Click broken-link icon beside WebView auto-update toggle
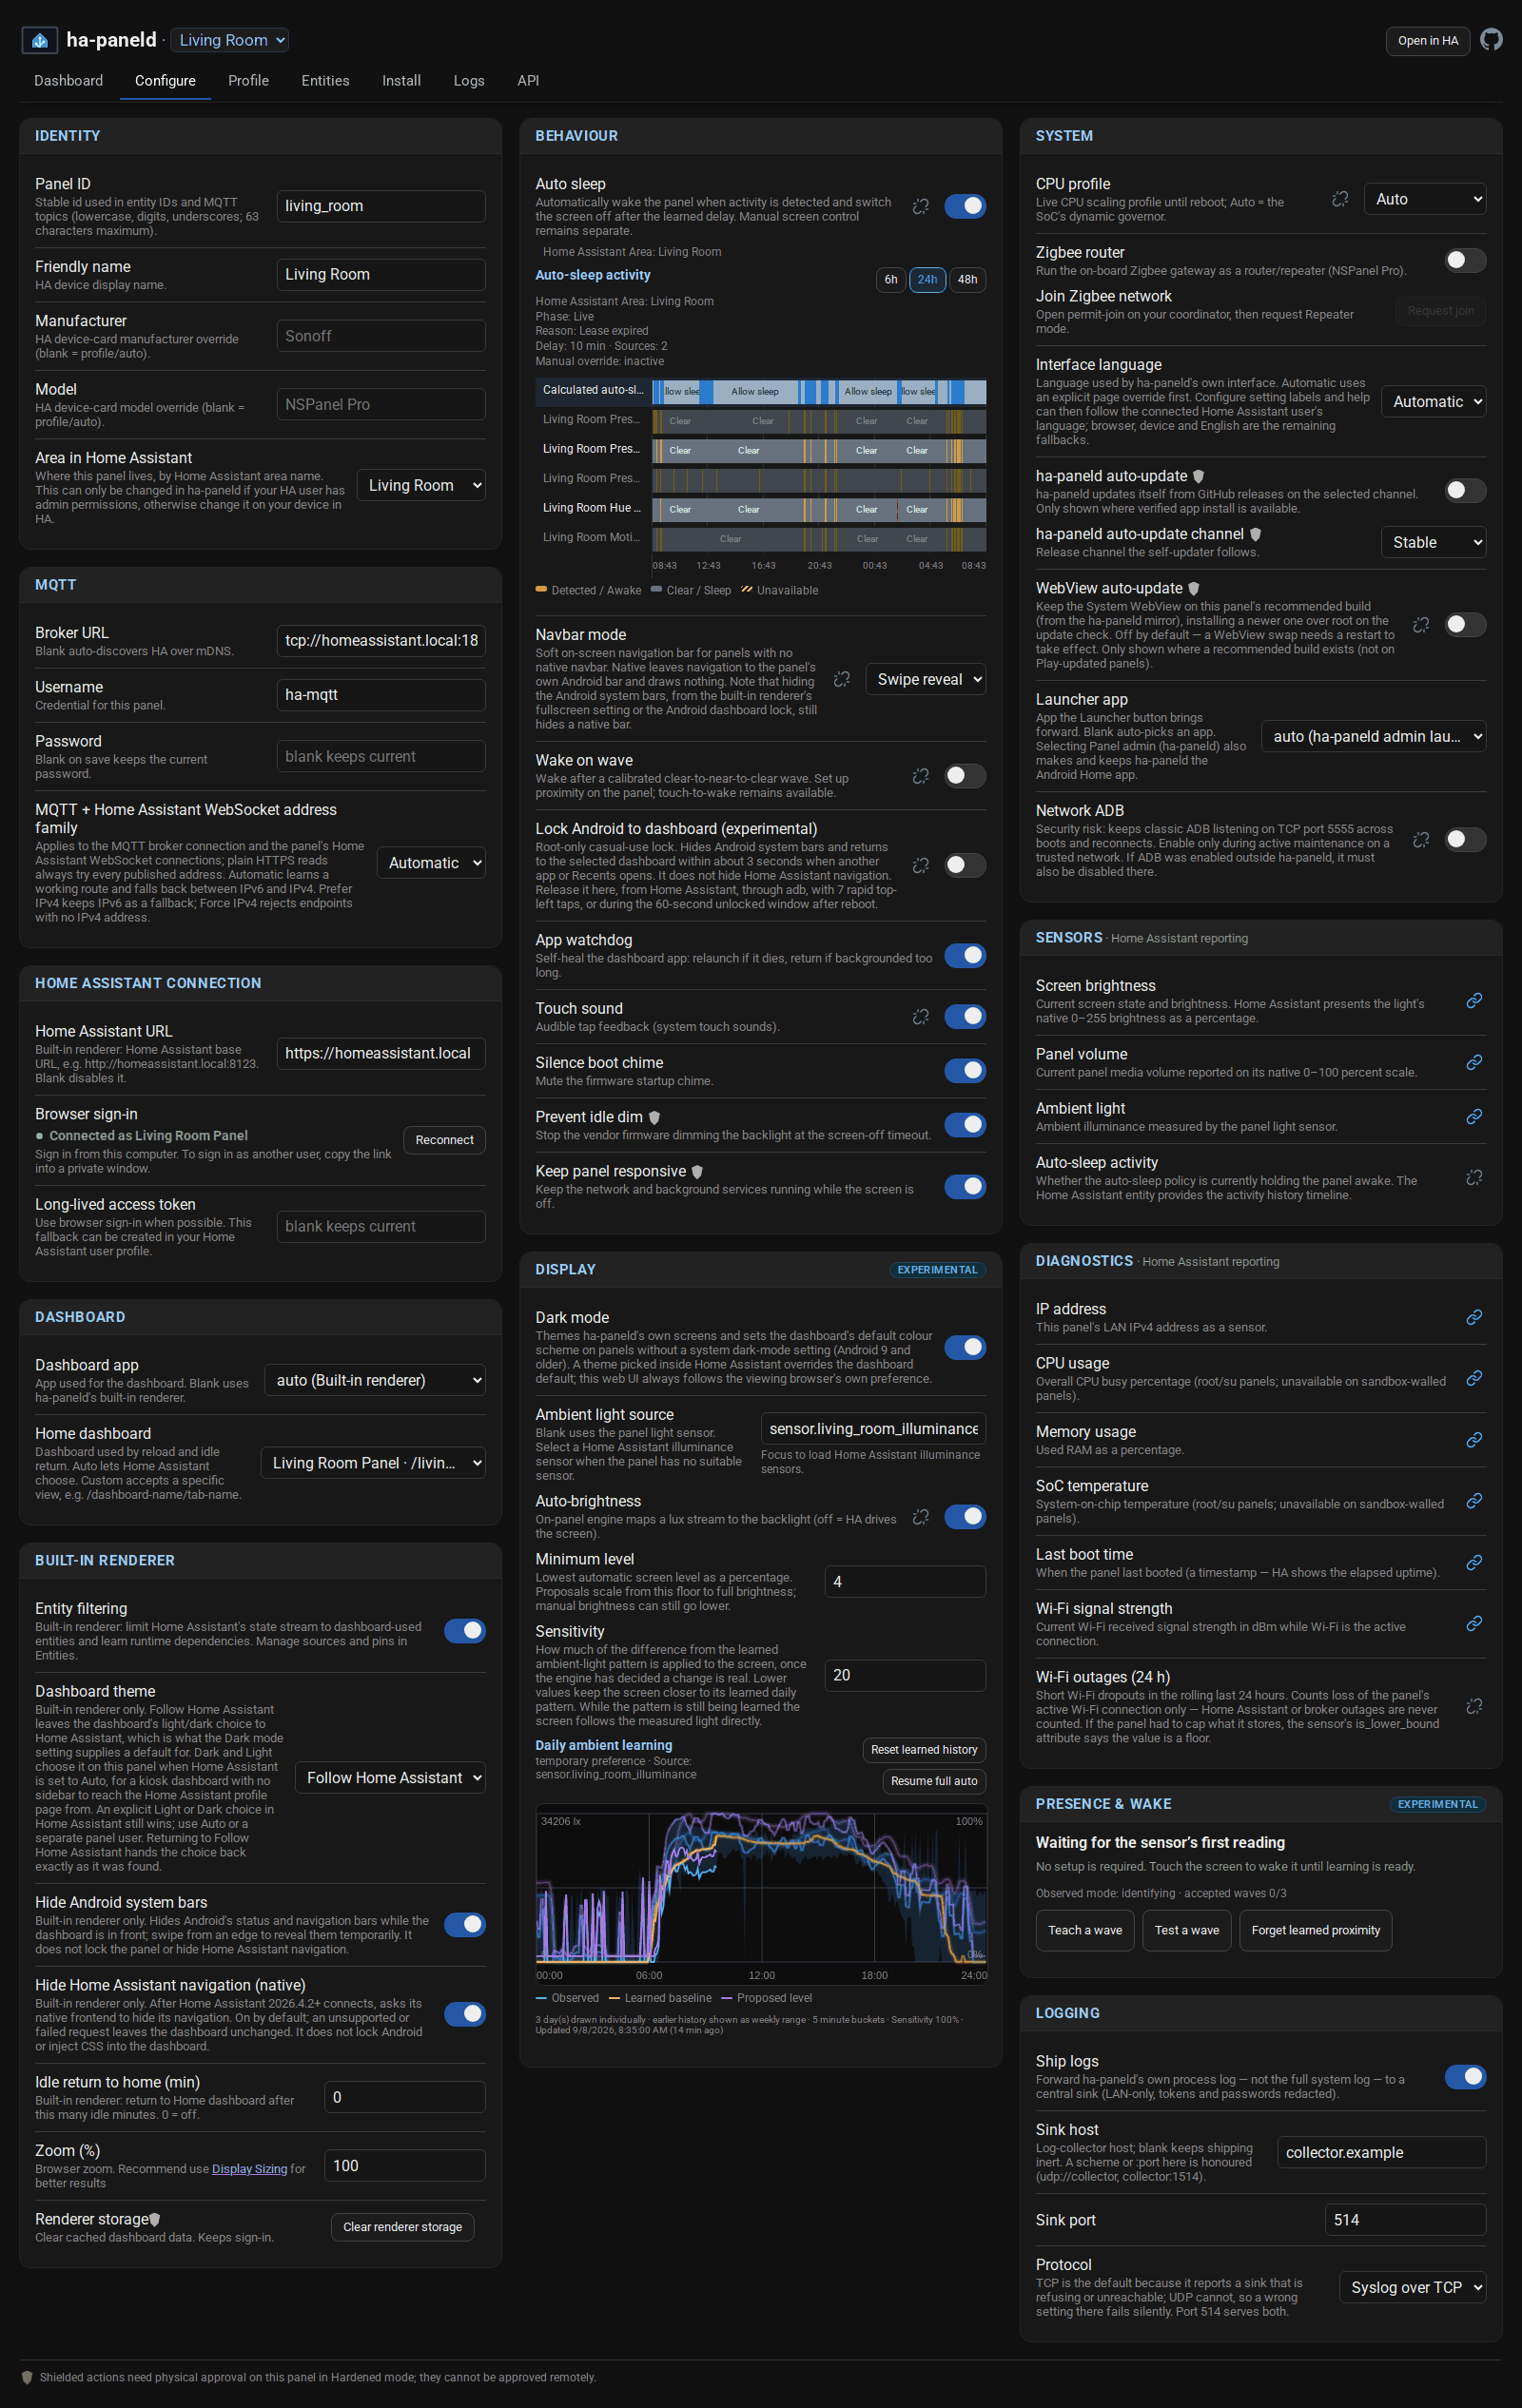Image resolution: width=1522 pixels, height=2408 pixels. [x=1420, y=625]
